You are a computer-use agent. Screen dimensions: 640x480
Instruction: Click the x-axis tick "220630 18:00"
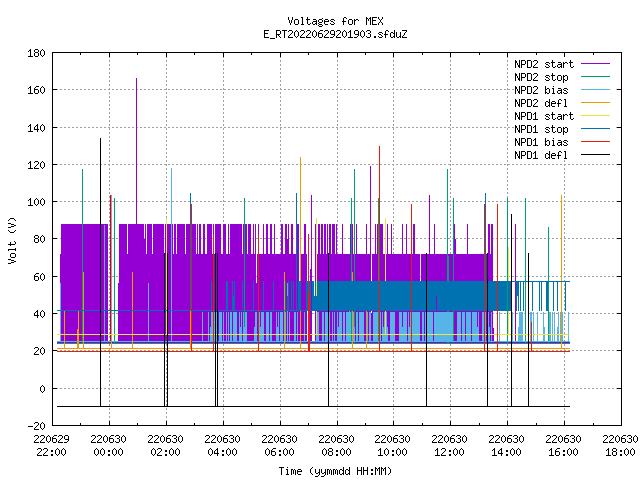coord(620,446)
